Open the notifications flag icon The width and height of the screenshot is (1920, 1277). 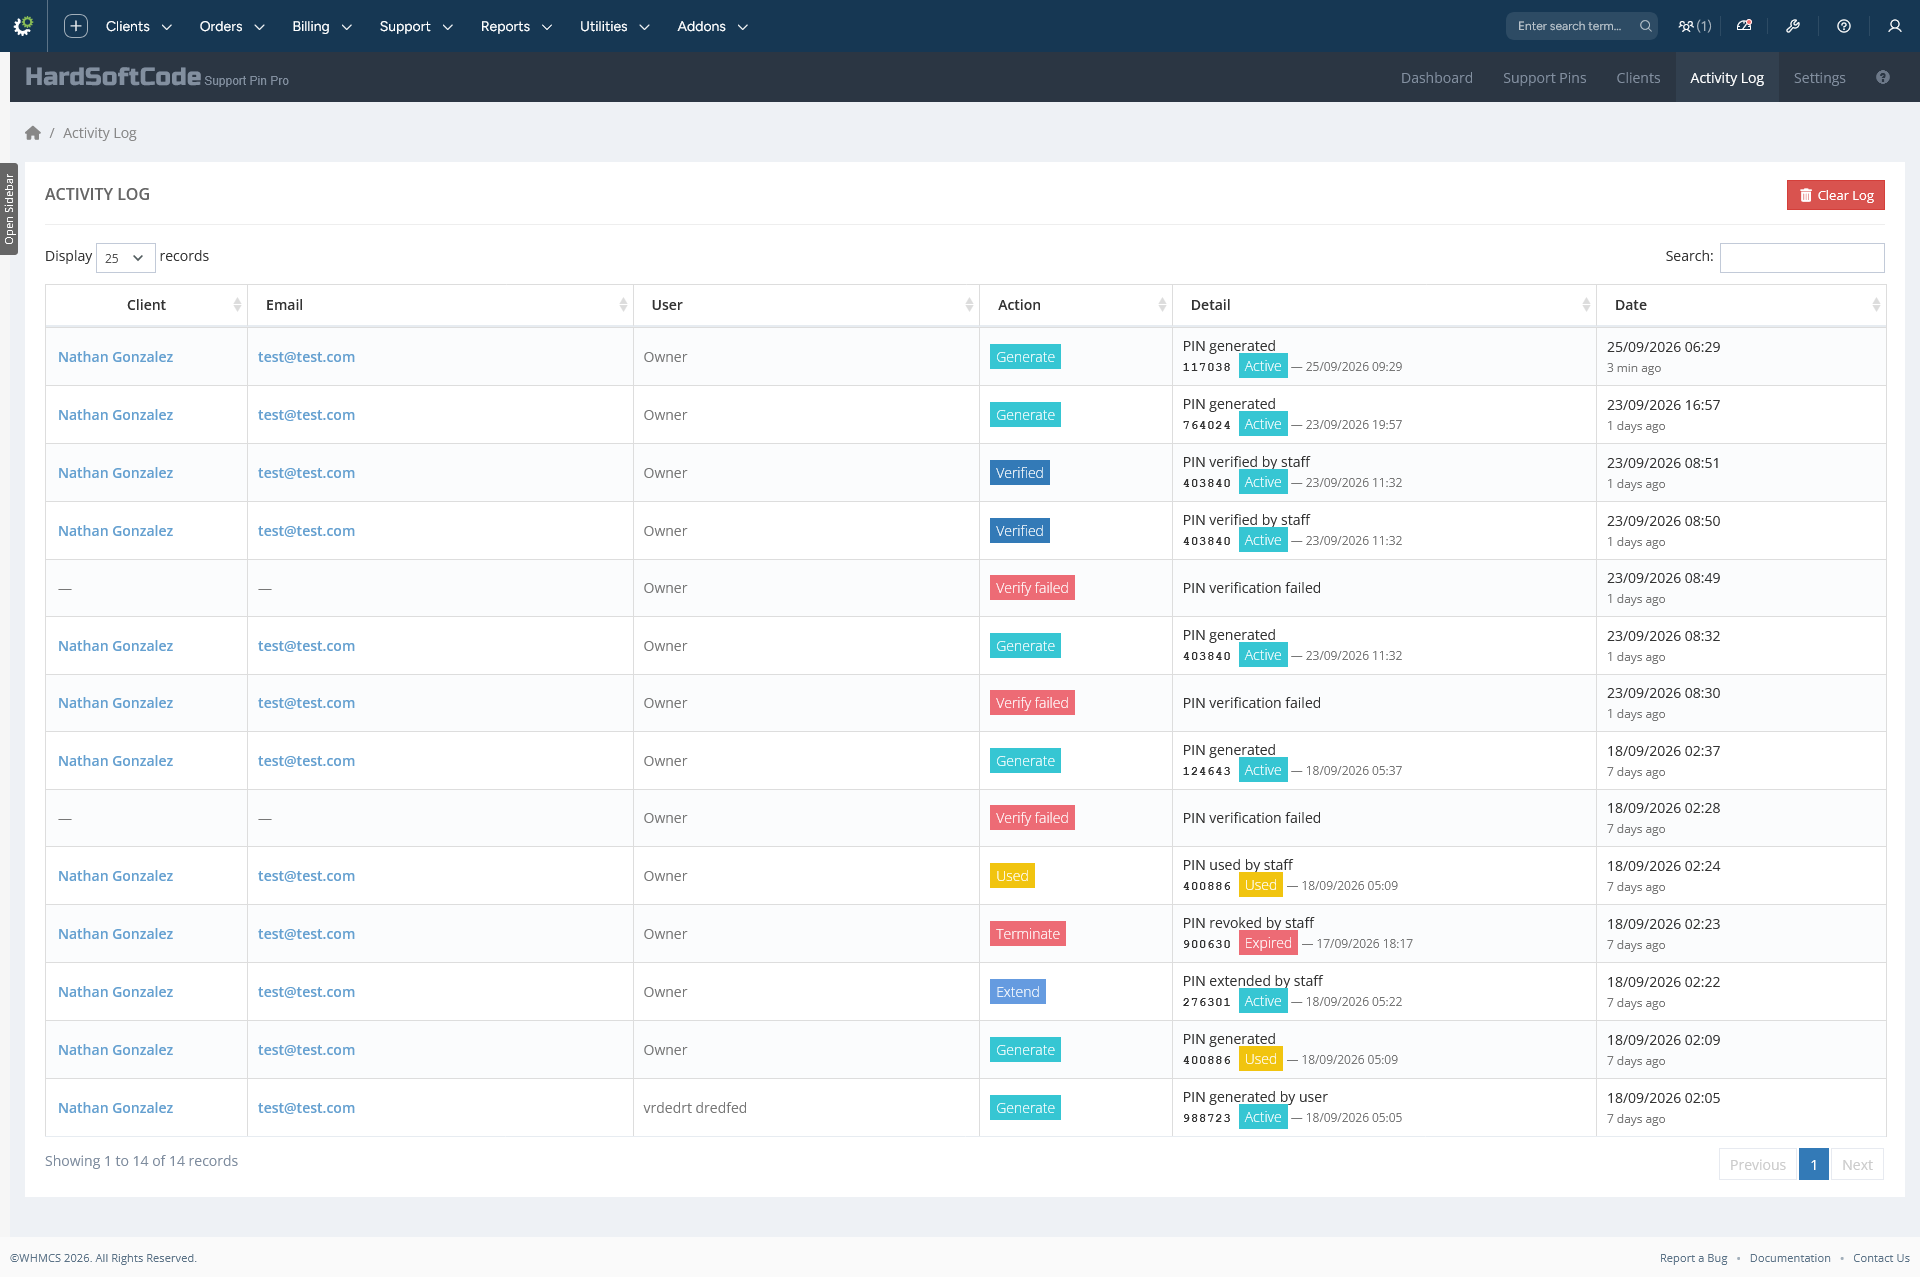point(1744,26)
